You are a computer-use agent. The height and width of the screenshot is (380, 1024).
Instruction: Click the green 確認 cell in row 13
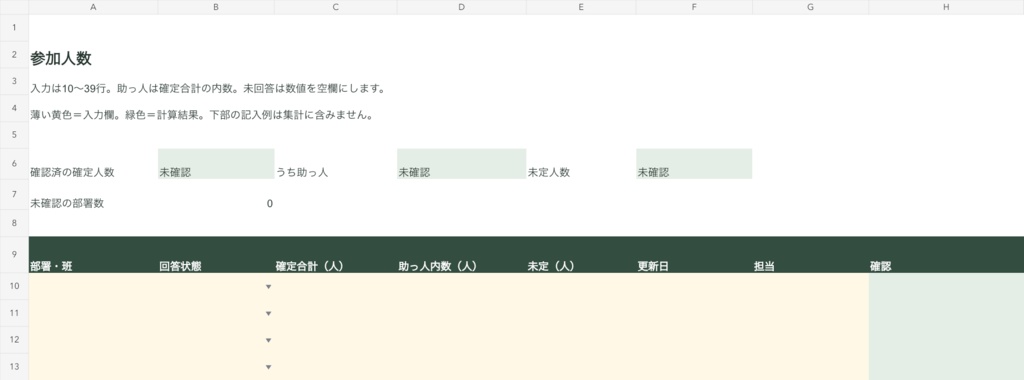point(946,367)
